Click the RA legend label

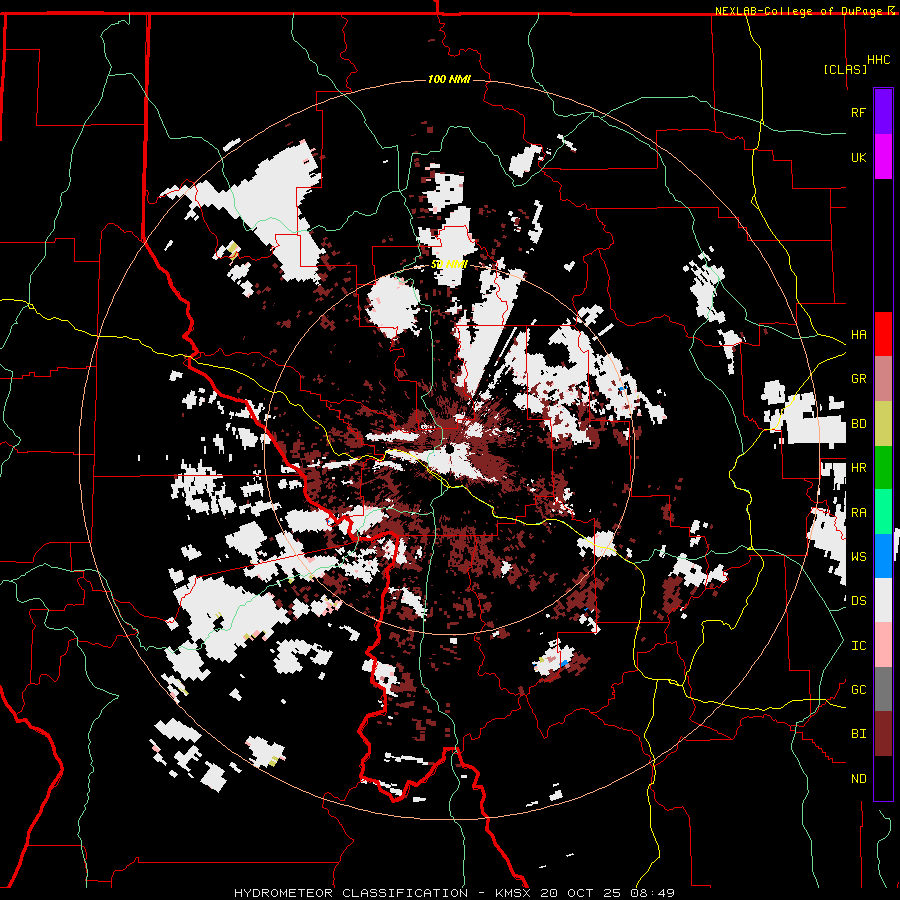858,513
